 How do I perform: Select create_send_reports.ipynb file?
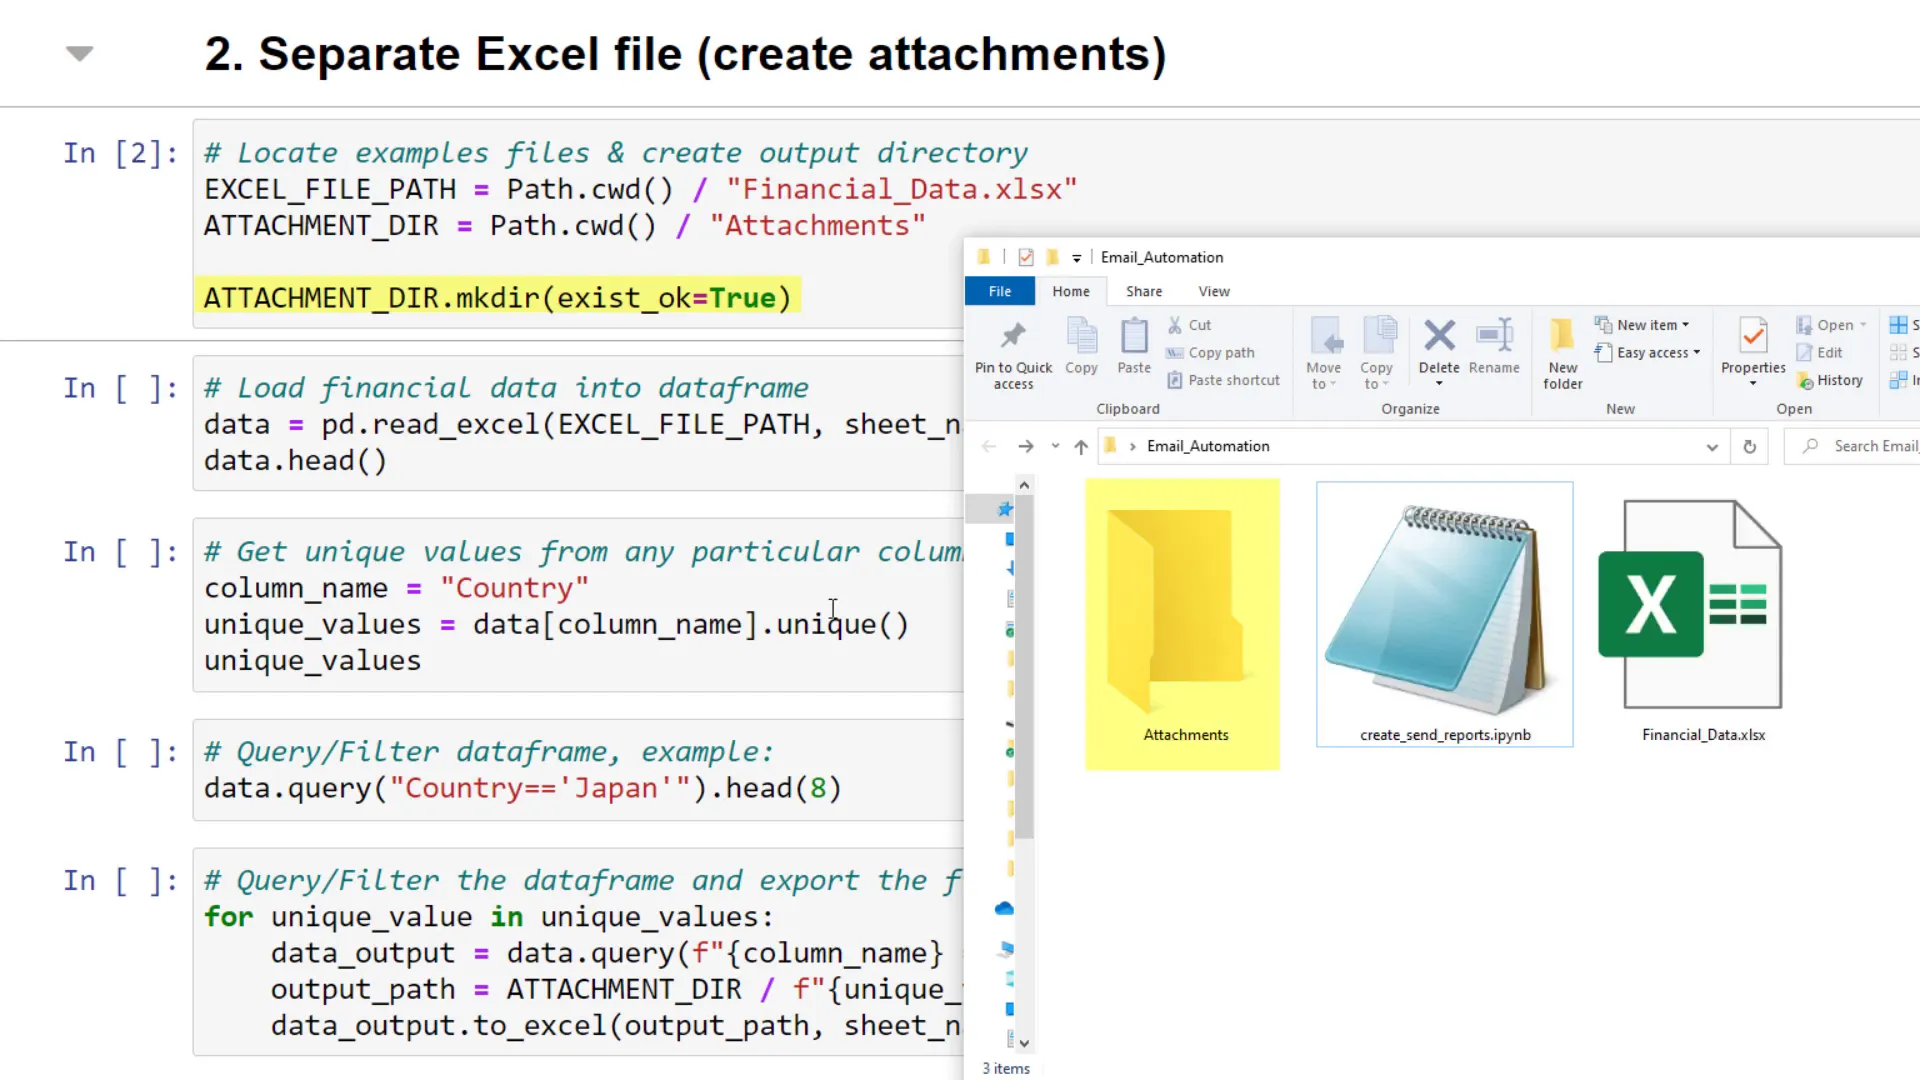point(1444,614)
